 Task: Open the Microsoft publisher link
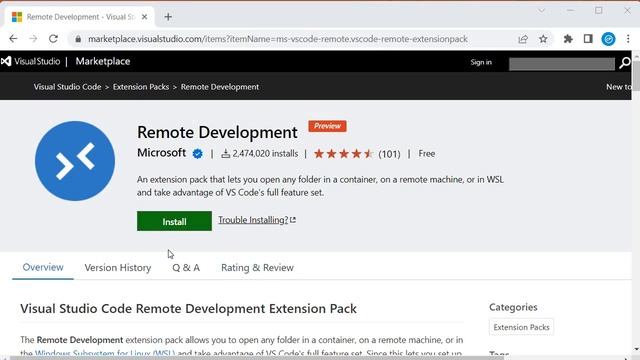pyautogui.click(x=162, y=153)
